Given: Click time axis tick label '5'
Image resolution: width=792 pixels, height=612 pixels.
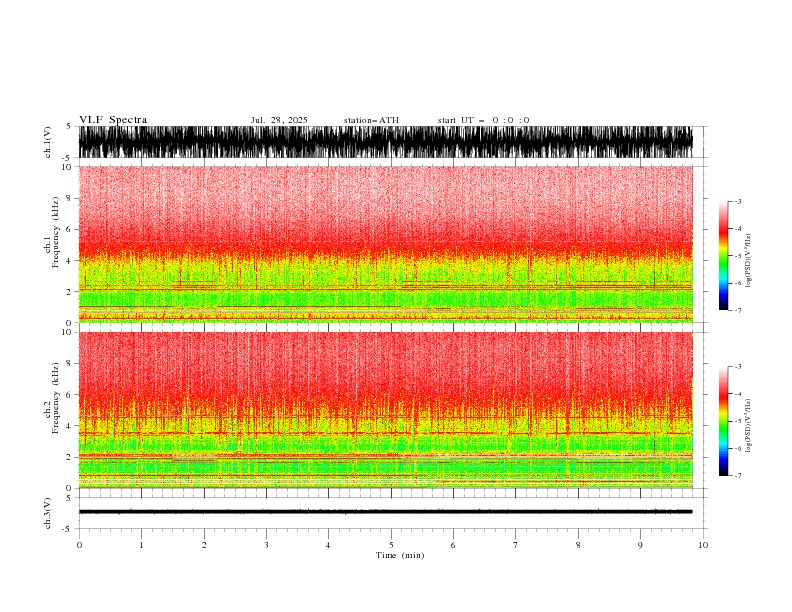Looking at the screenshot, I should [391, 545].
